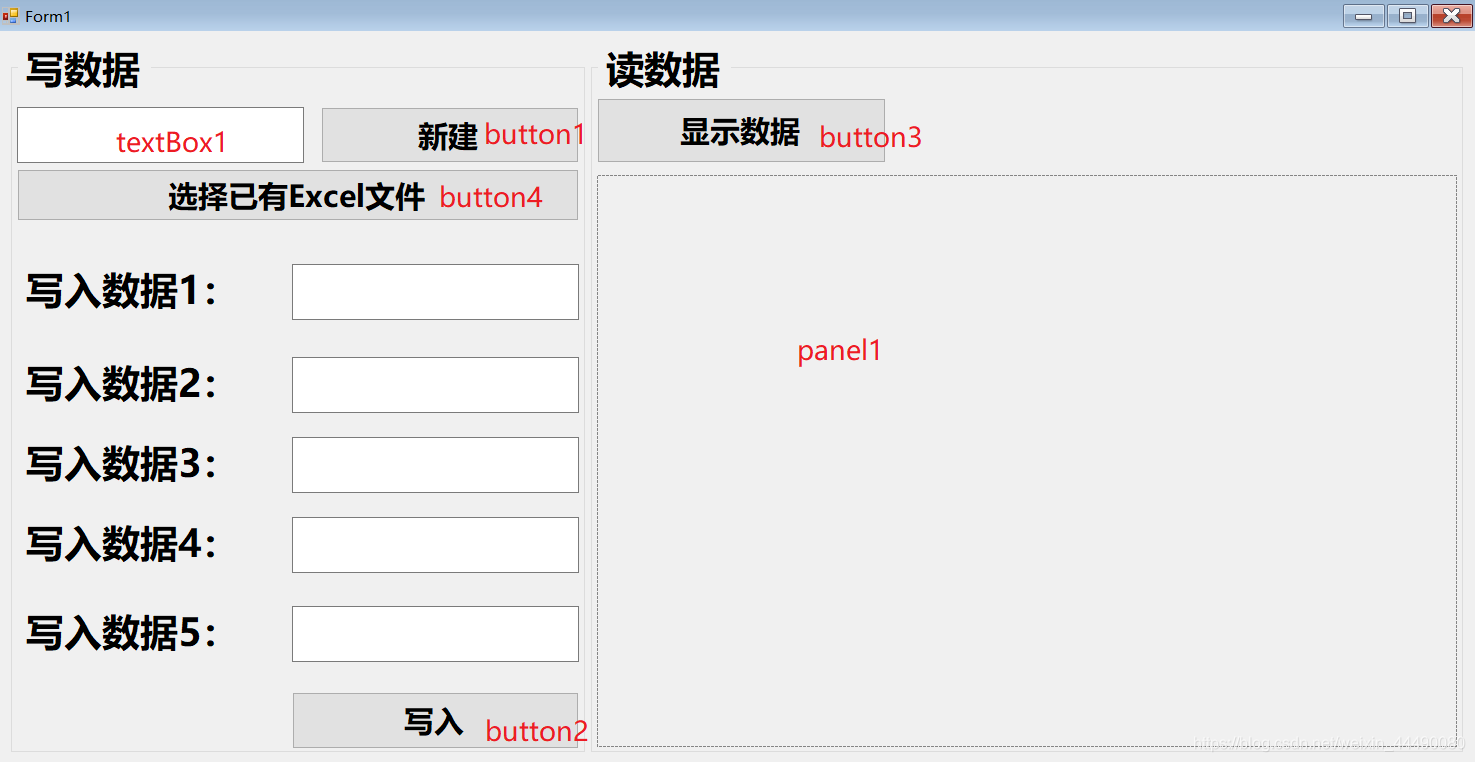Click the 写入数据1 label
The height and width of the screenshot is (762, 1475).
(x=121, y=292)
